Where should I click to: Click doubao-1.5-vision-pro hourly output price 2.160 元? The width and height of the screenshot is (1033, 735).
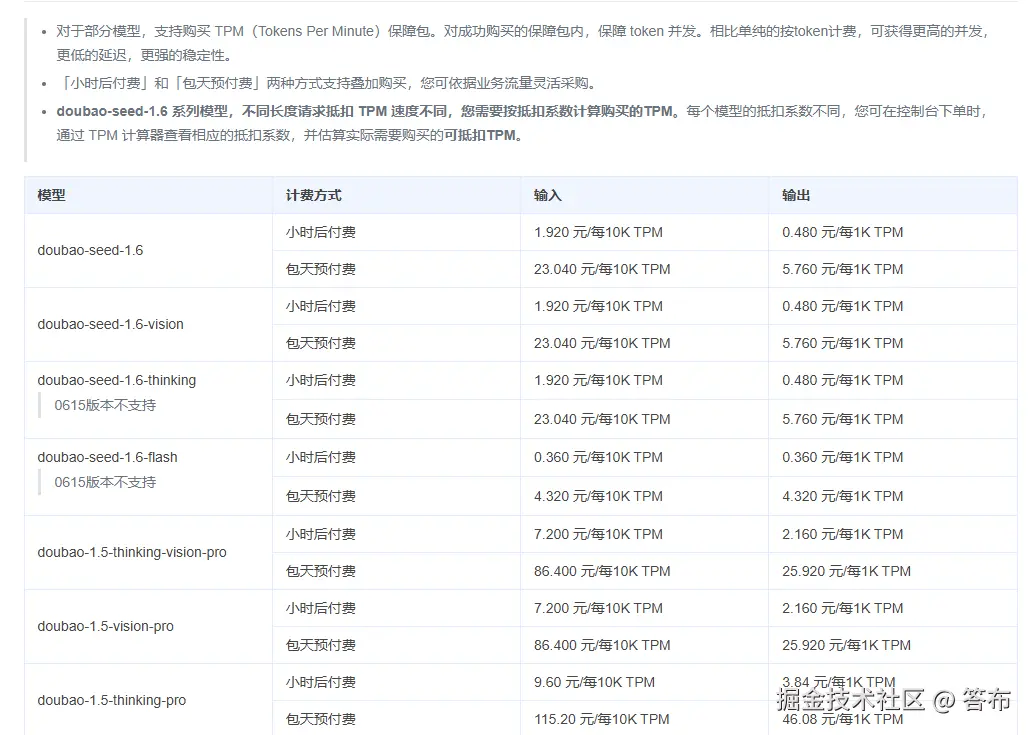[x=843, y=609]
